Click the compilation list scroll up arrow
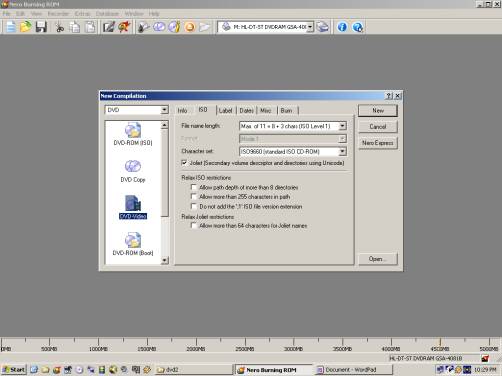 (164, 125)
